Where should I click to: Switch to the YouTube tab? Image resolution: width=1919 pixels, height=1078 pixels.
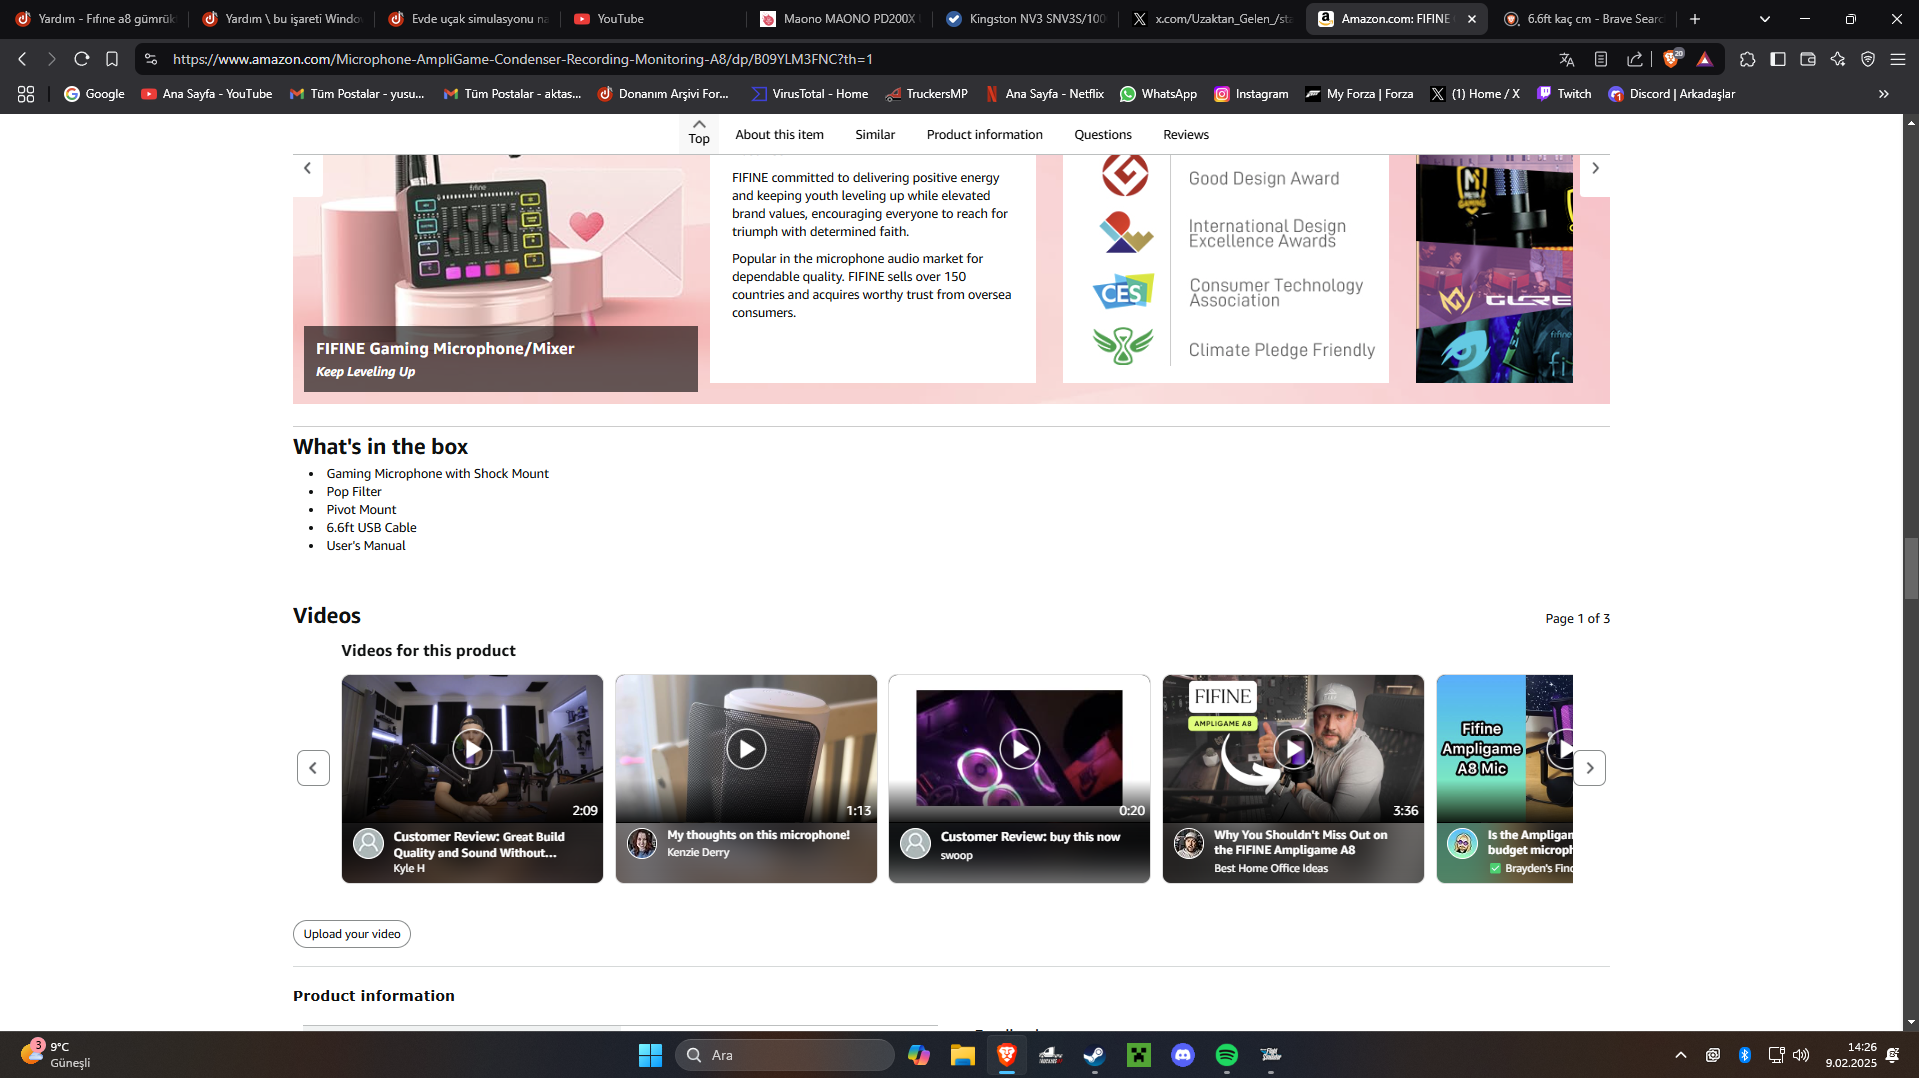click(650, 19)
